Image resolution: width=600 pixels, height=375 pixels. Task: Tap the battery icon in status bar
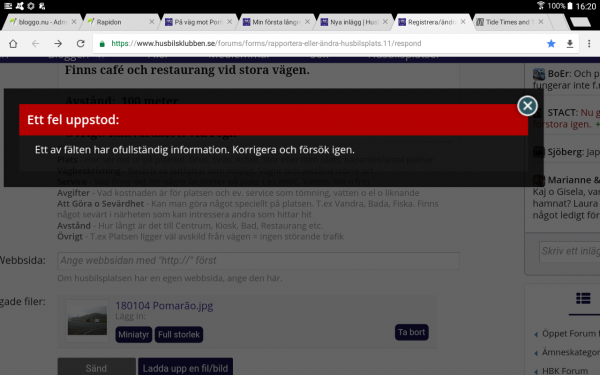tap(570, 6)
